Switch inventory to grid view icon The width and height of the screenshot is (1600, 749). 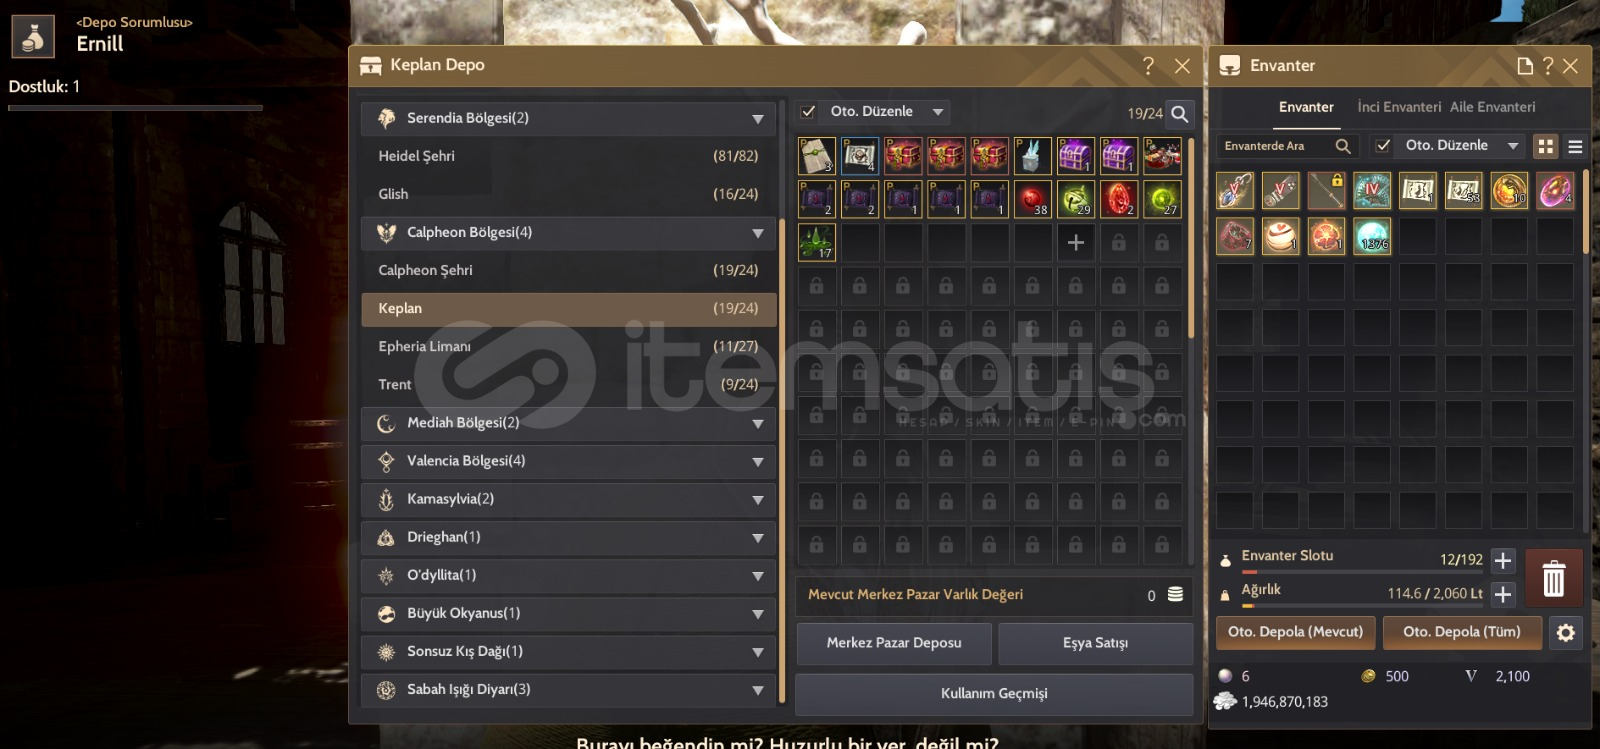click(x=1546, y=146)
